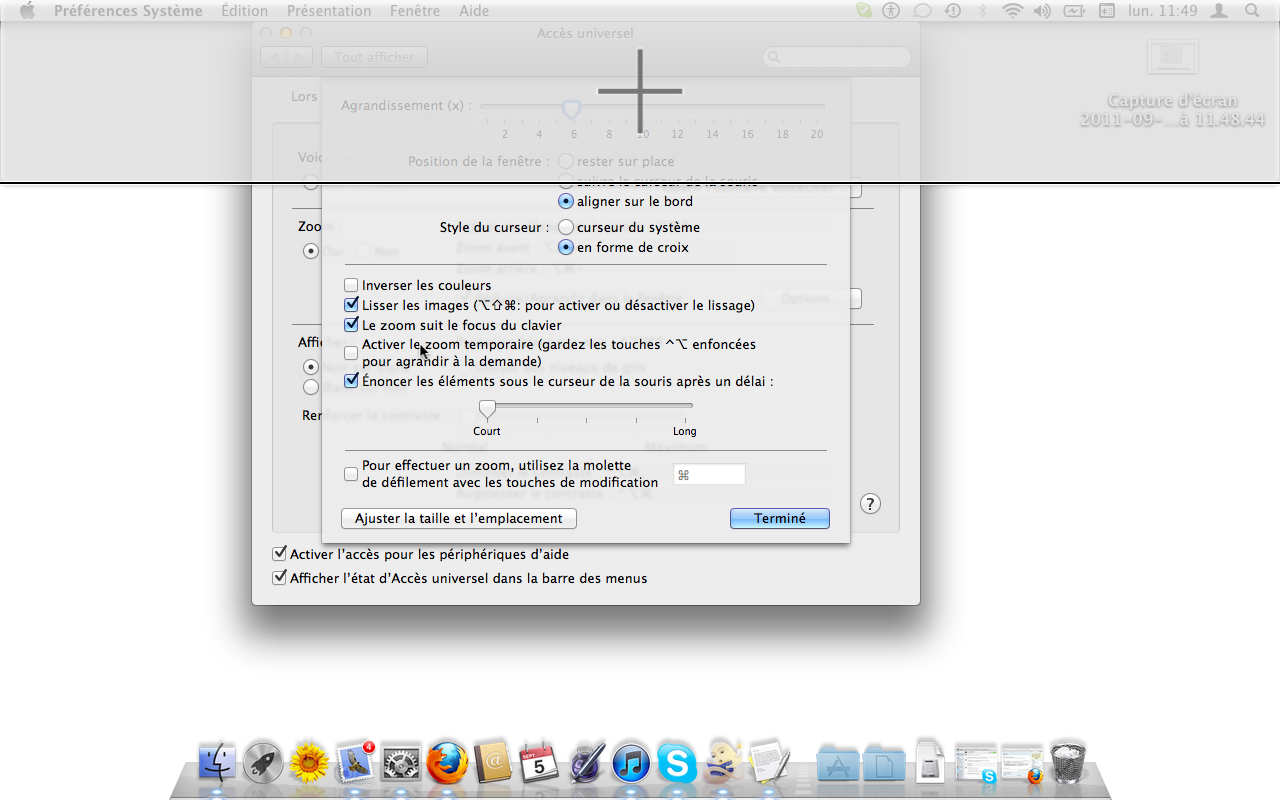Screen dimensions: 1280x800
Task: Check zoom with molette de défilement option
Action: 351,474
